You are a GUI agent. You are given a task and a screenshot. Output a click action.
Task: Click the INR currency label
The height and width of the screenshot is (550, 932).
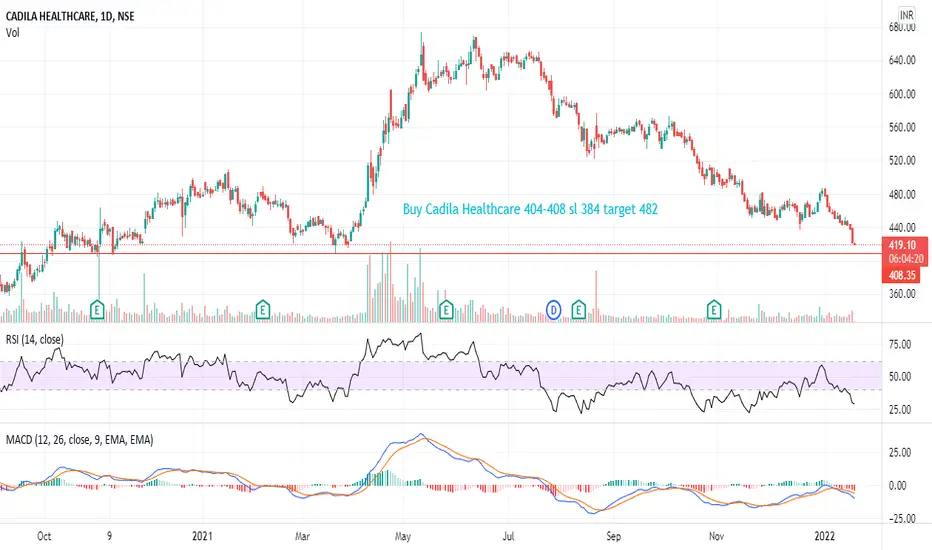(906, 15)
